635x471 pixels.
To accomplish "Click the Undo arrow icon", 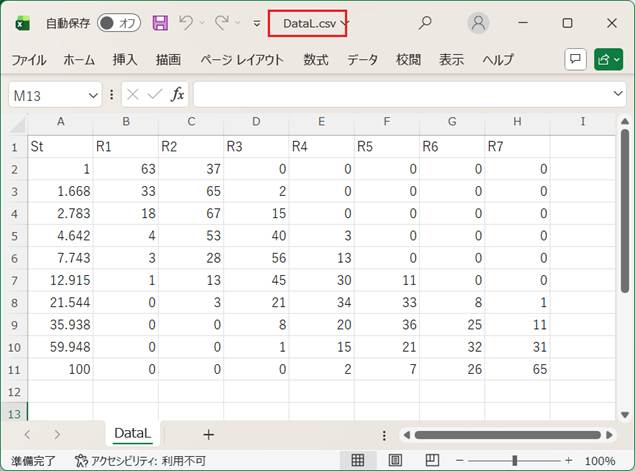I will (x=186, y=23).
